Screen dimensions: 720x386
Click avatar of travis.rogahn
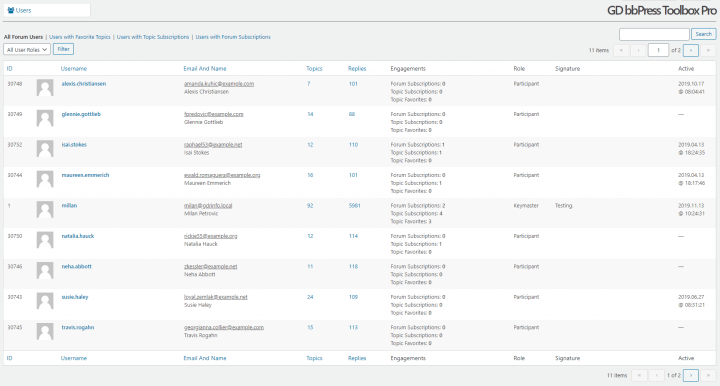click(45, 331)
